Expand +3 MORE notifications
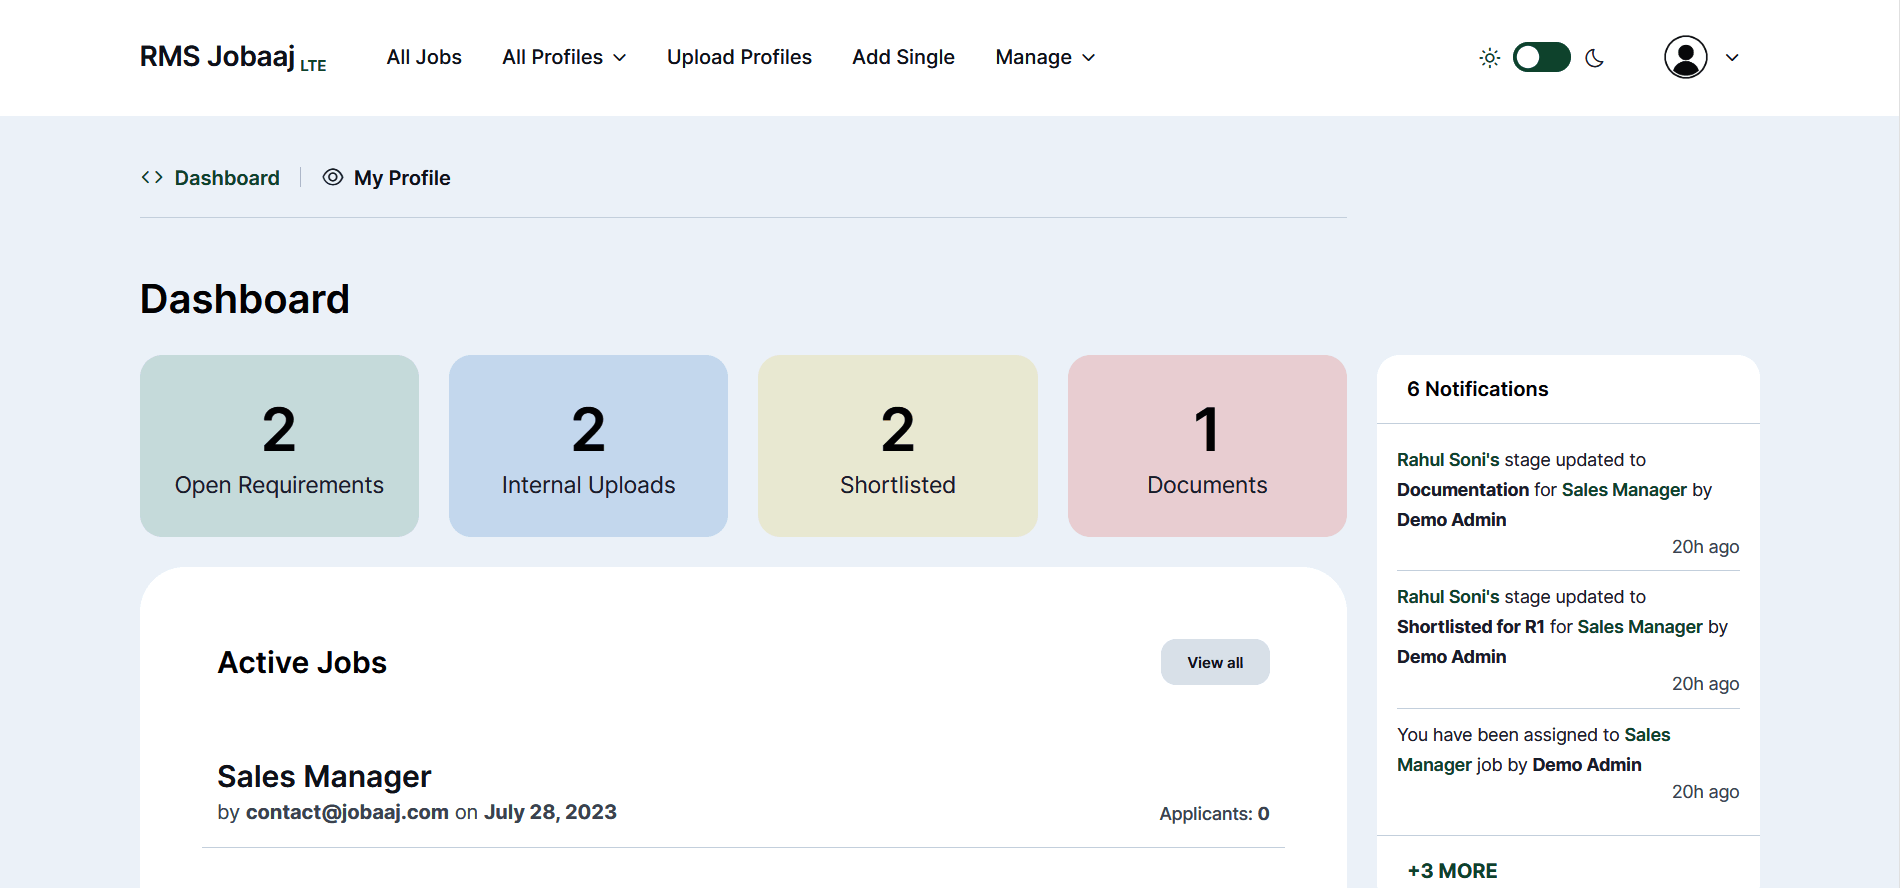Viewport: 1900px width, 888px height. click(x=1452, y=871)
